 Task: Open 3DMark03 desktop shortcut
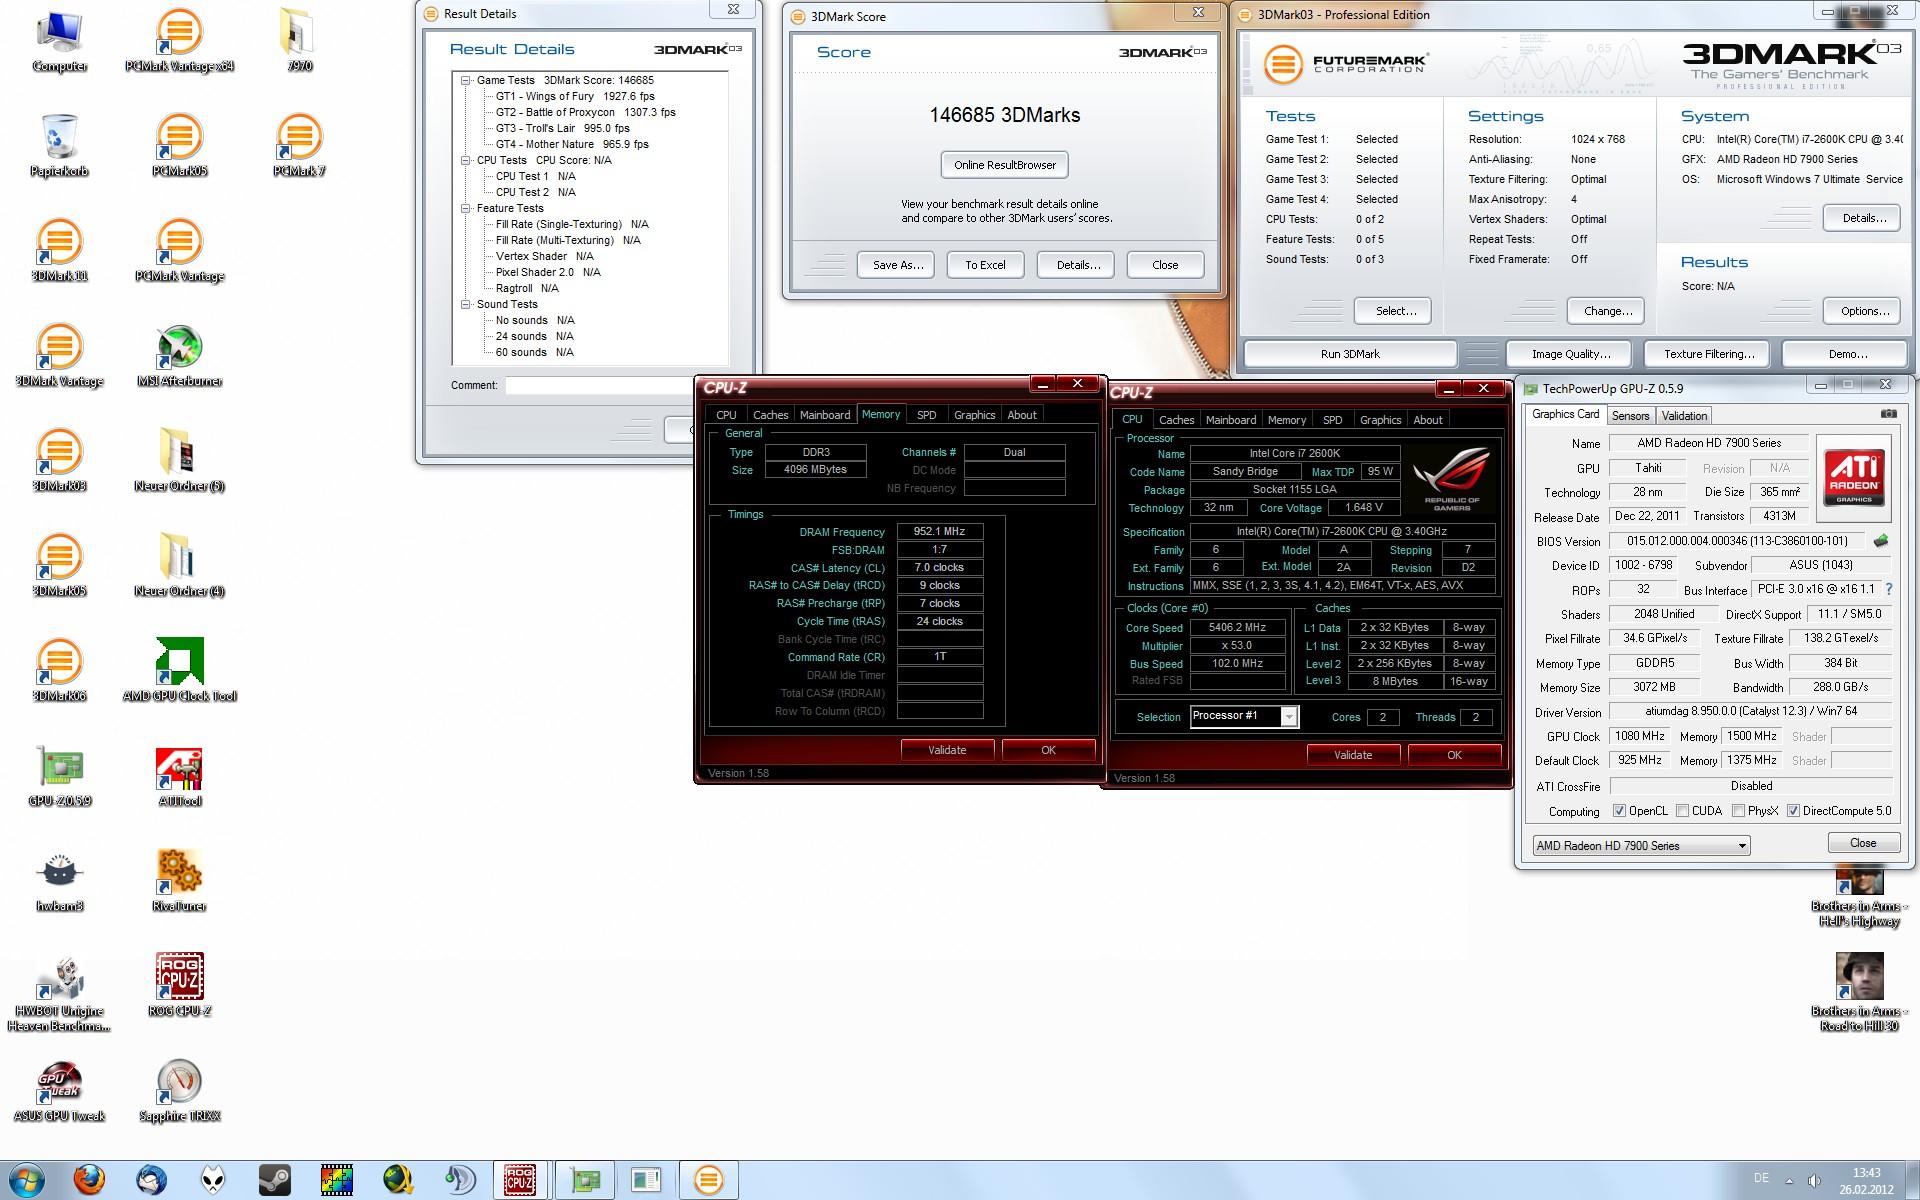tap(59, 461)
